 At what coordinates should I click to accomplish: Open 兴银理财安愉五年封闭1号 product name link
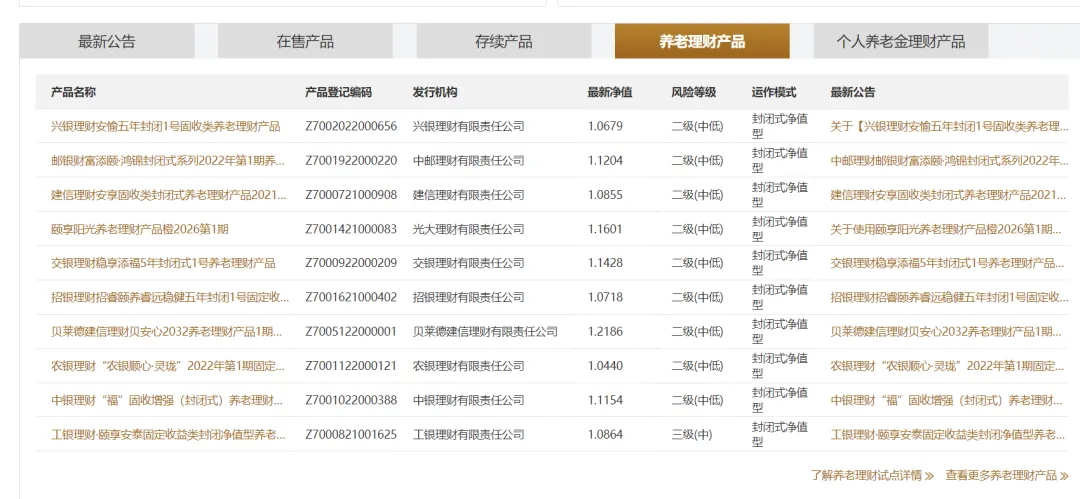pos(165,127)
